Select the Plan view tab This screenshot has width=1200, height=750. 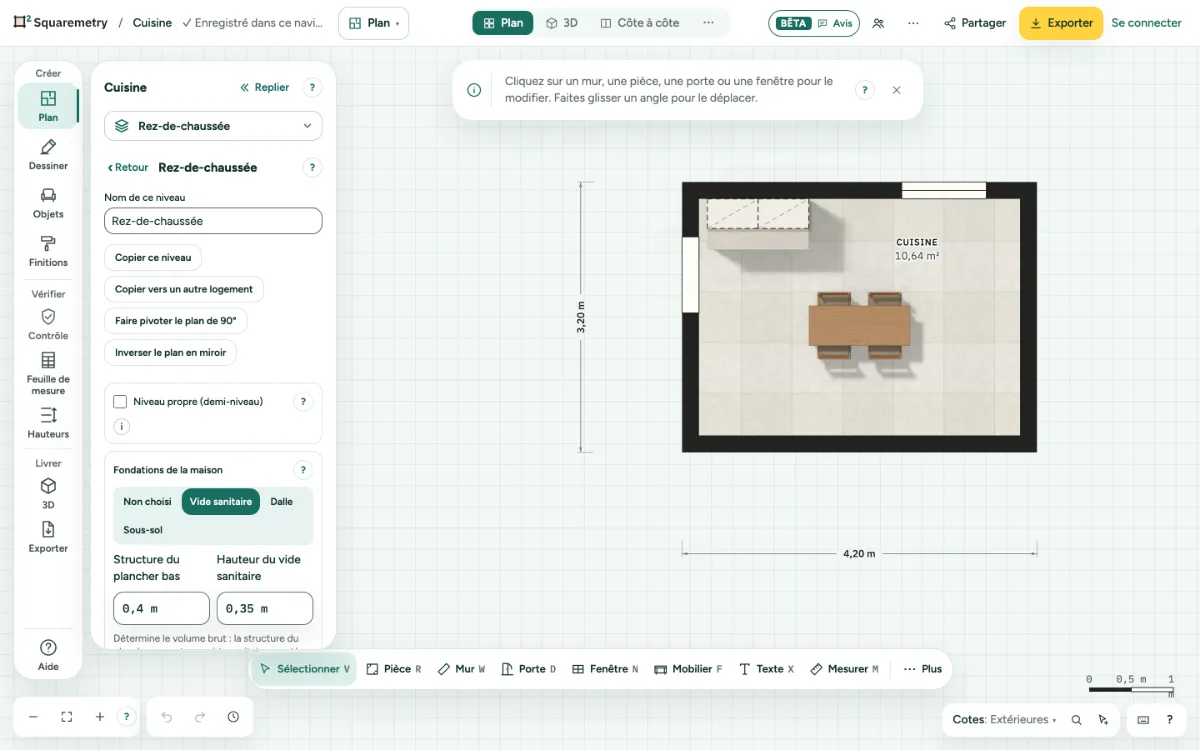(x=503, y=23)
